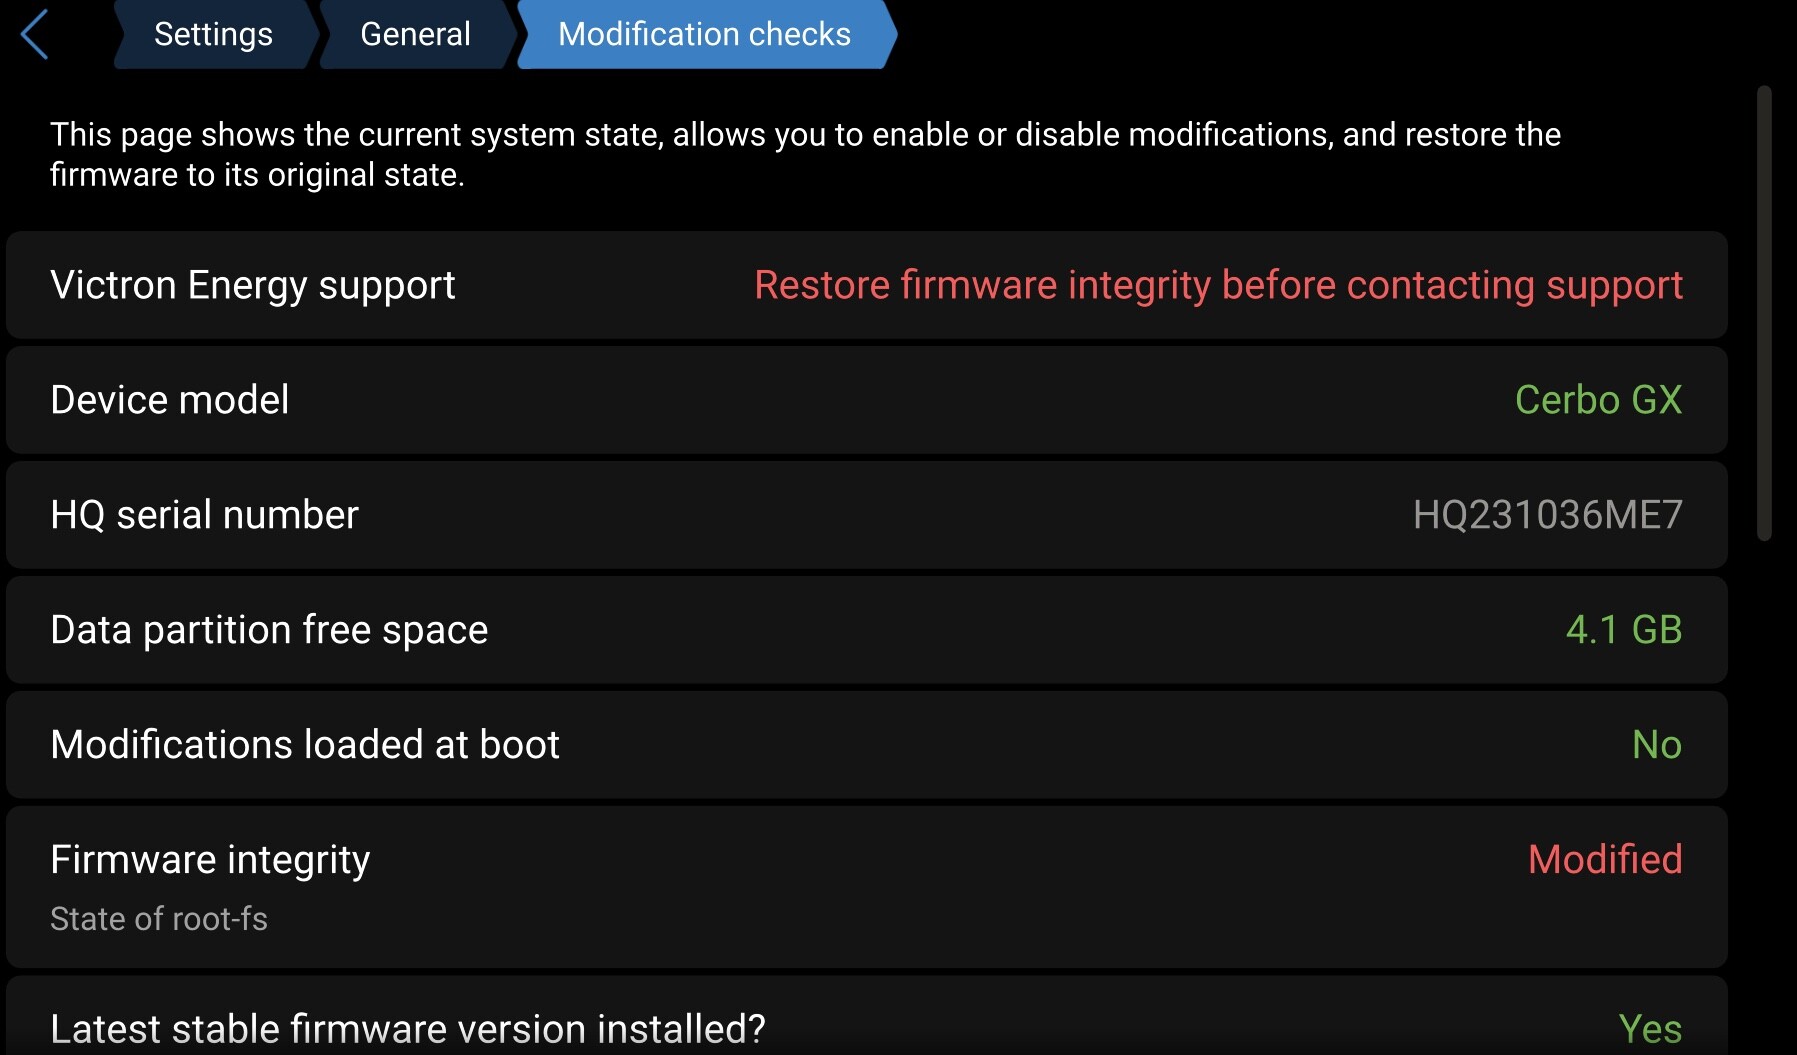Click the vertical scrollbar on the right
1797x1055 pixels.
(1764, 313)
